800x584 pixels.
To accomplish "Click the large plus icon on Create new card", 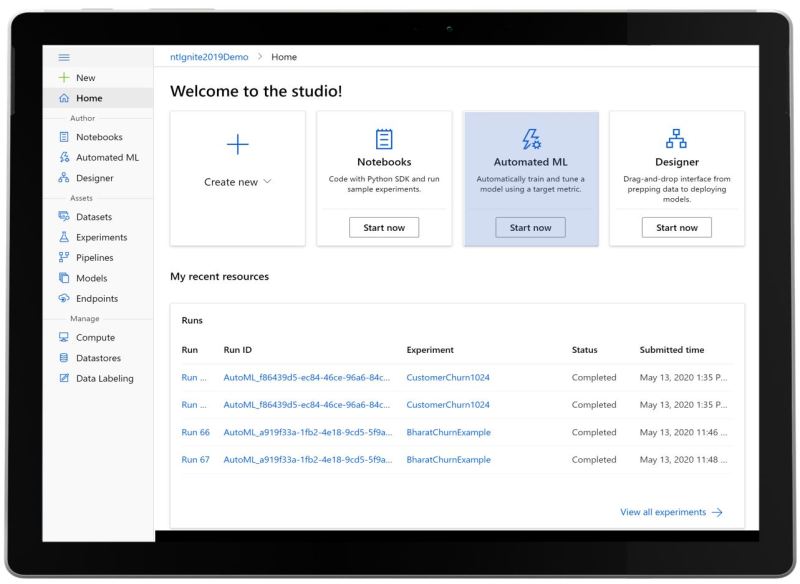I will 238,144.
